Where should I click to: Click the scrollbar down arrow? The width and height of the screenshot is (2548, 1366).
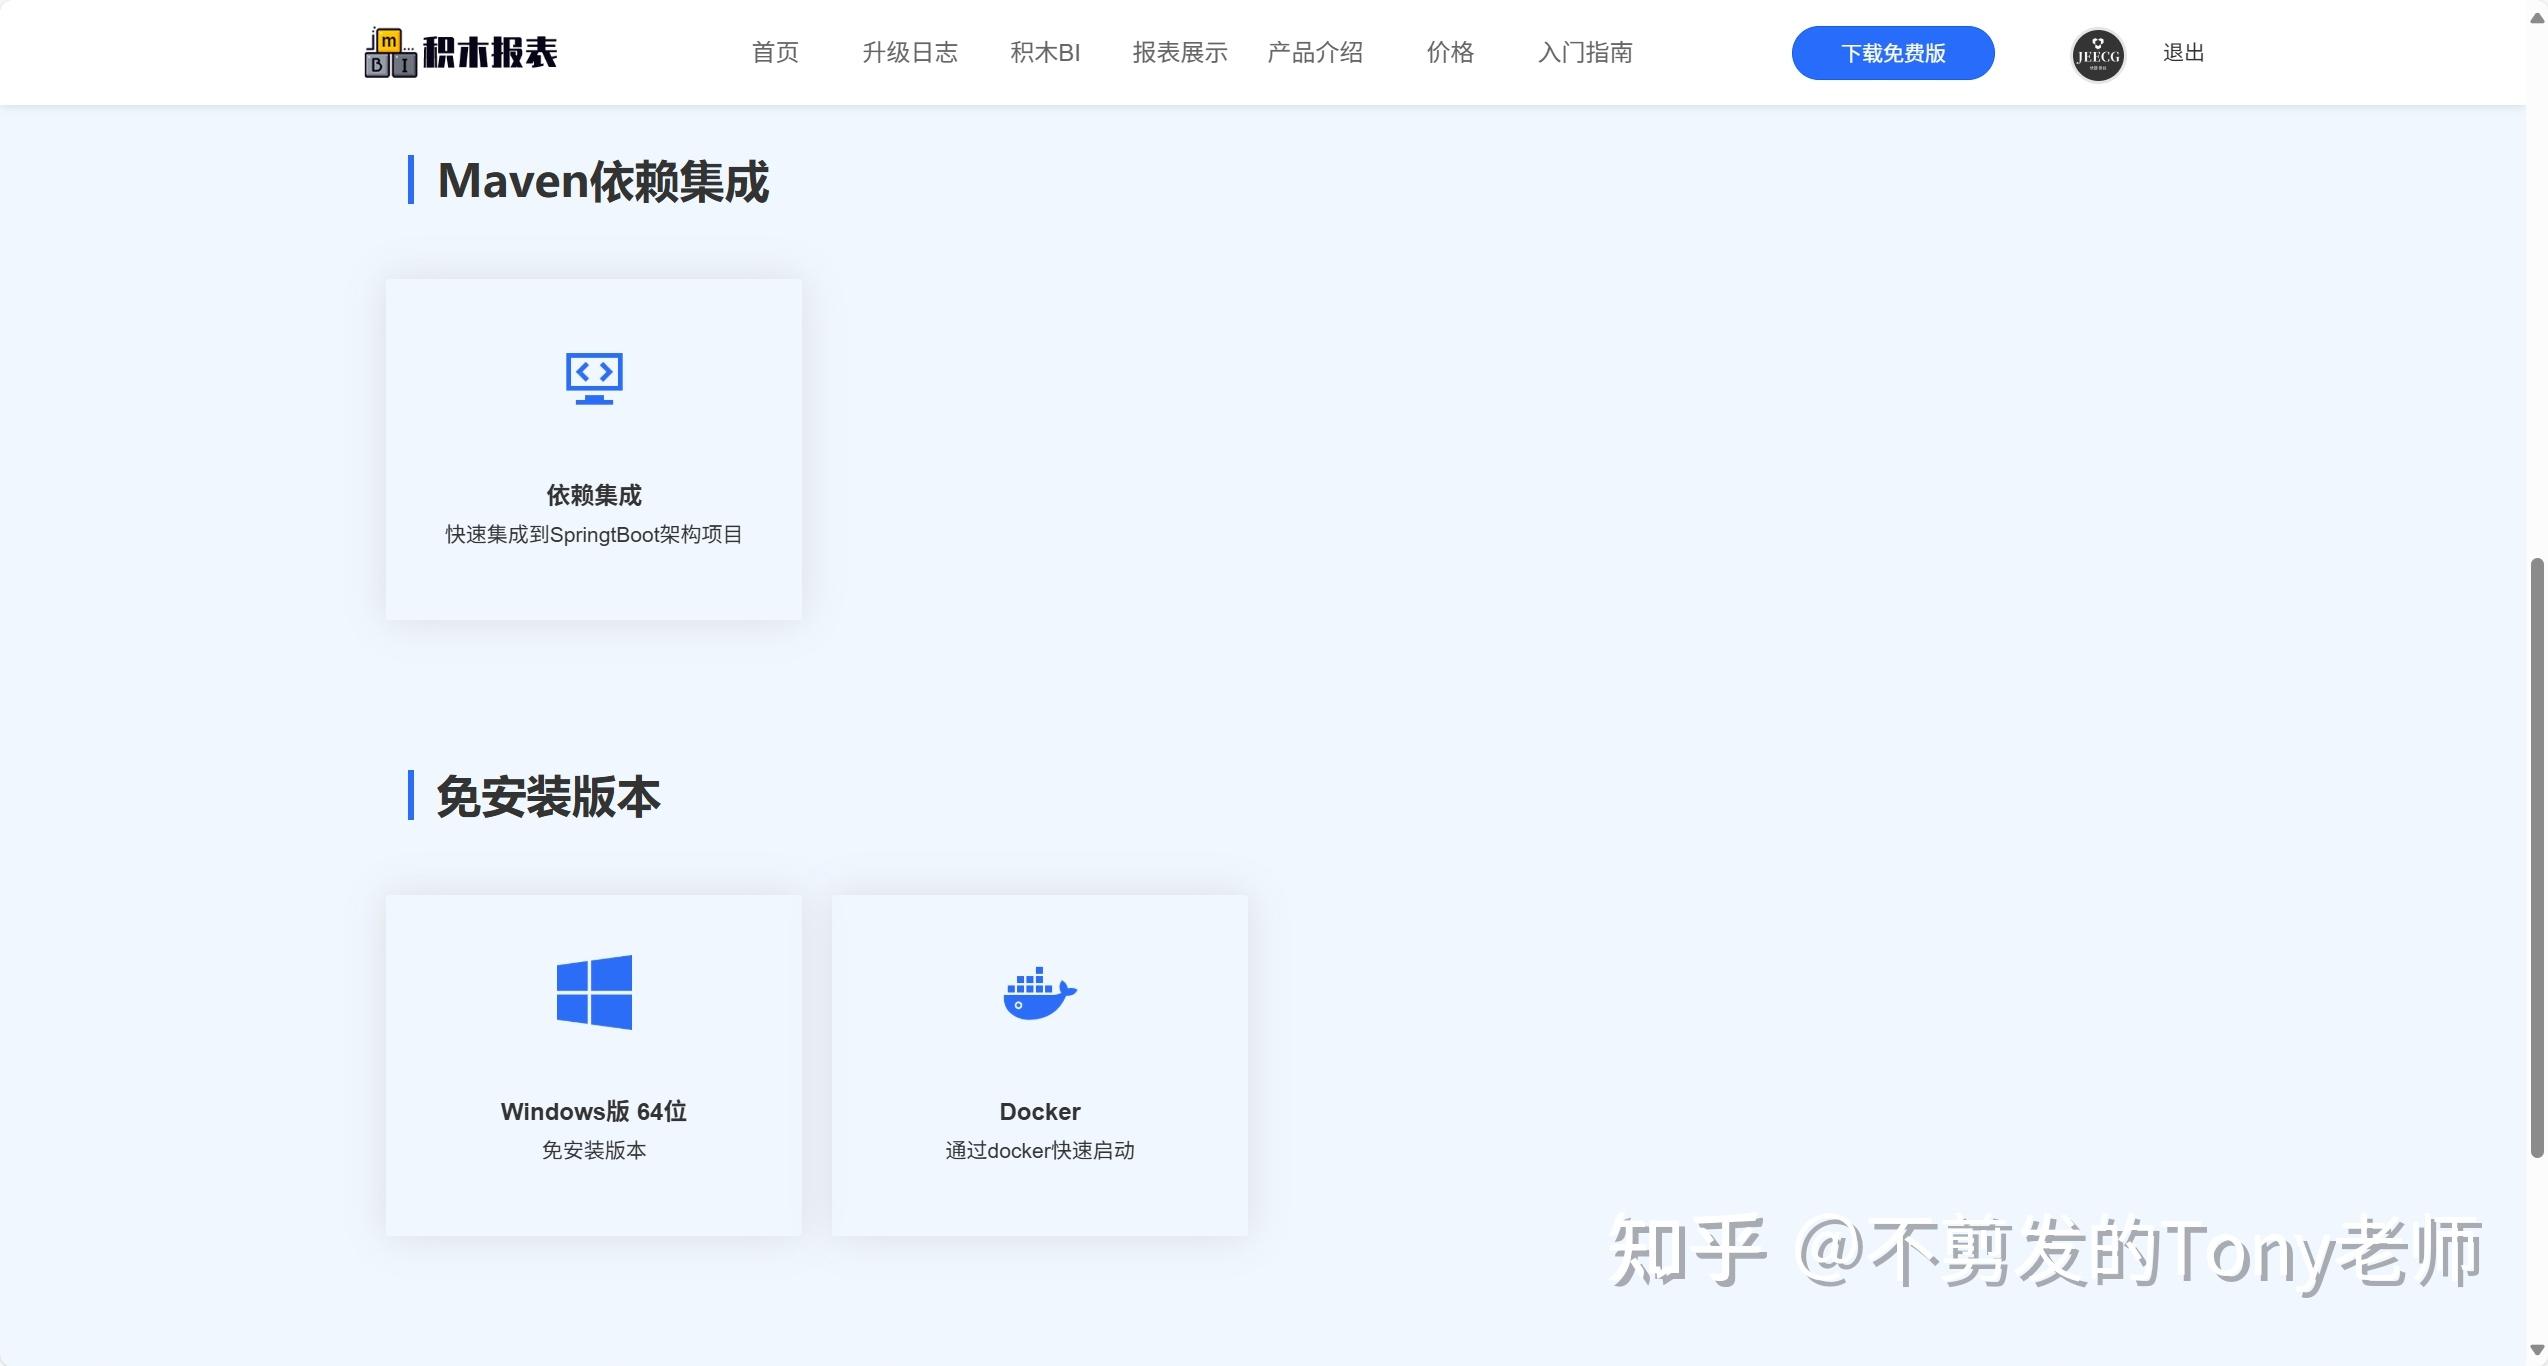(x=2536, y=1351)
